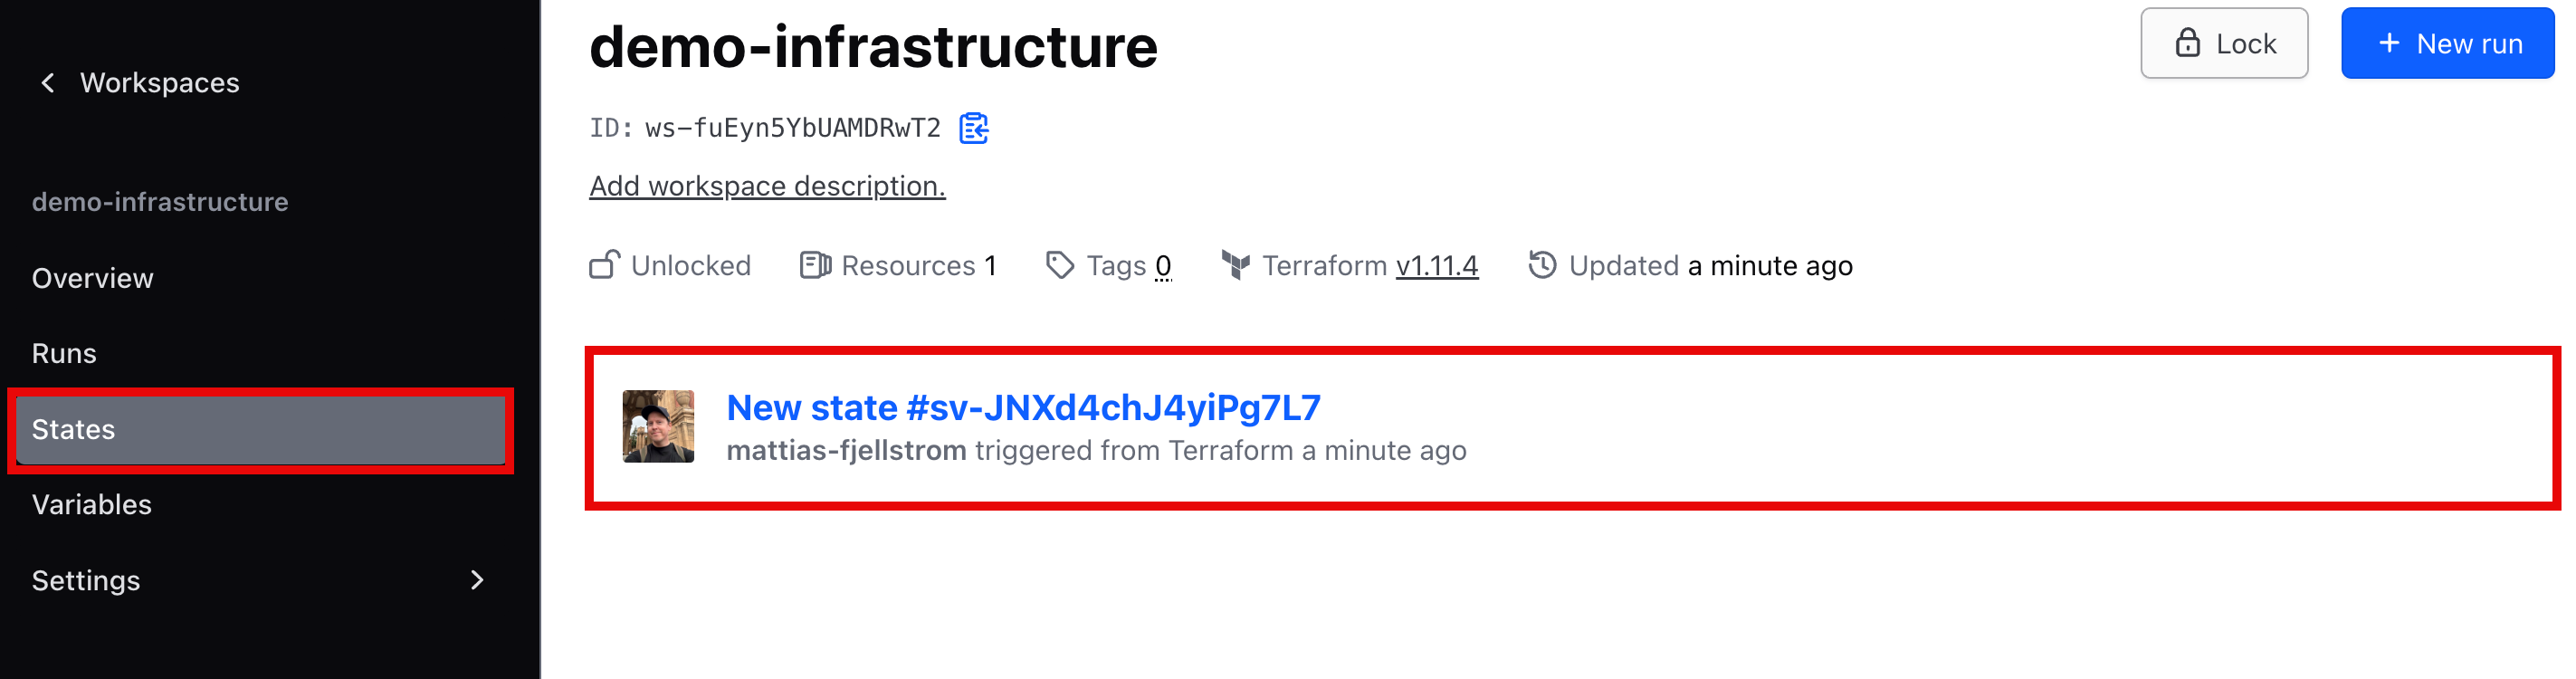Expand the Settings submenu chevron

tap(477, 580)
